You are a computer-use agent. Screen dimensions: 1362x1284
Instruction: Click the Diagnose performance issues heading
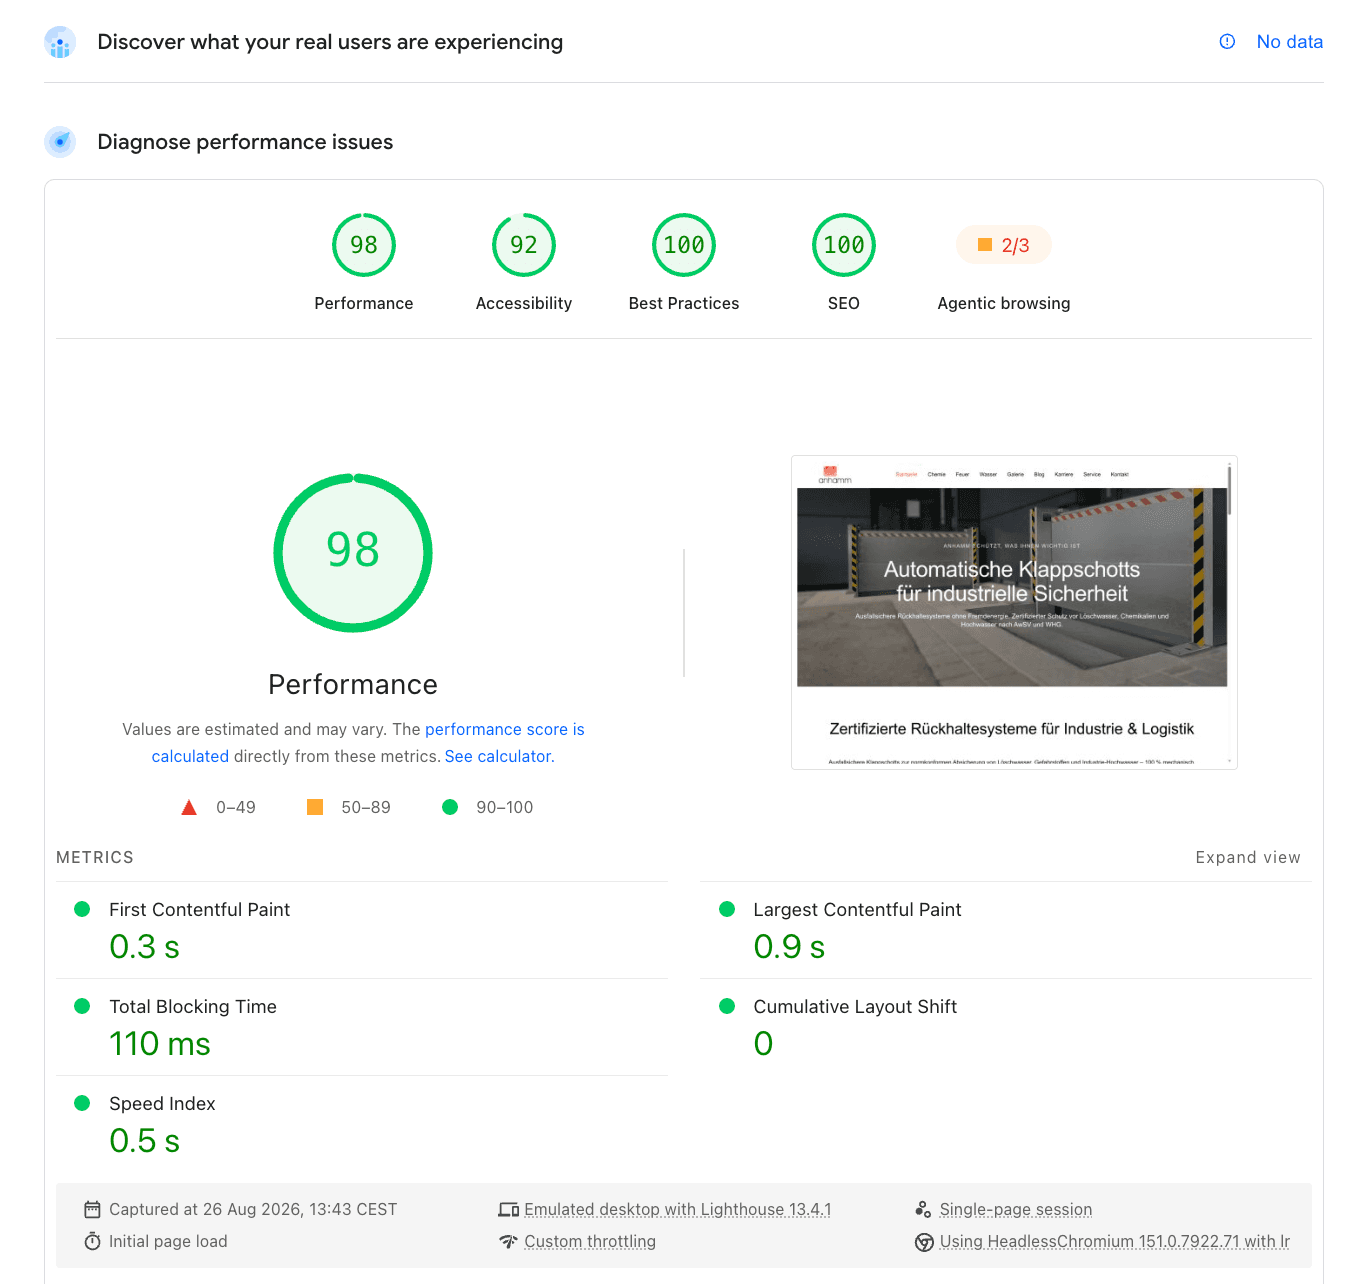pos(245,142)
